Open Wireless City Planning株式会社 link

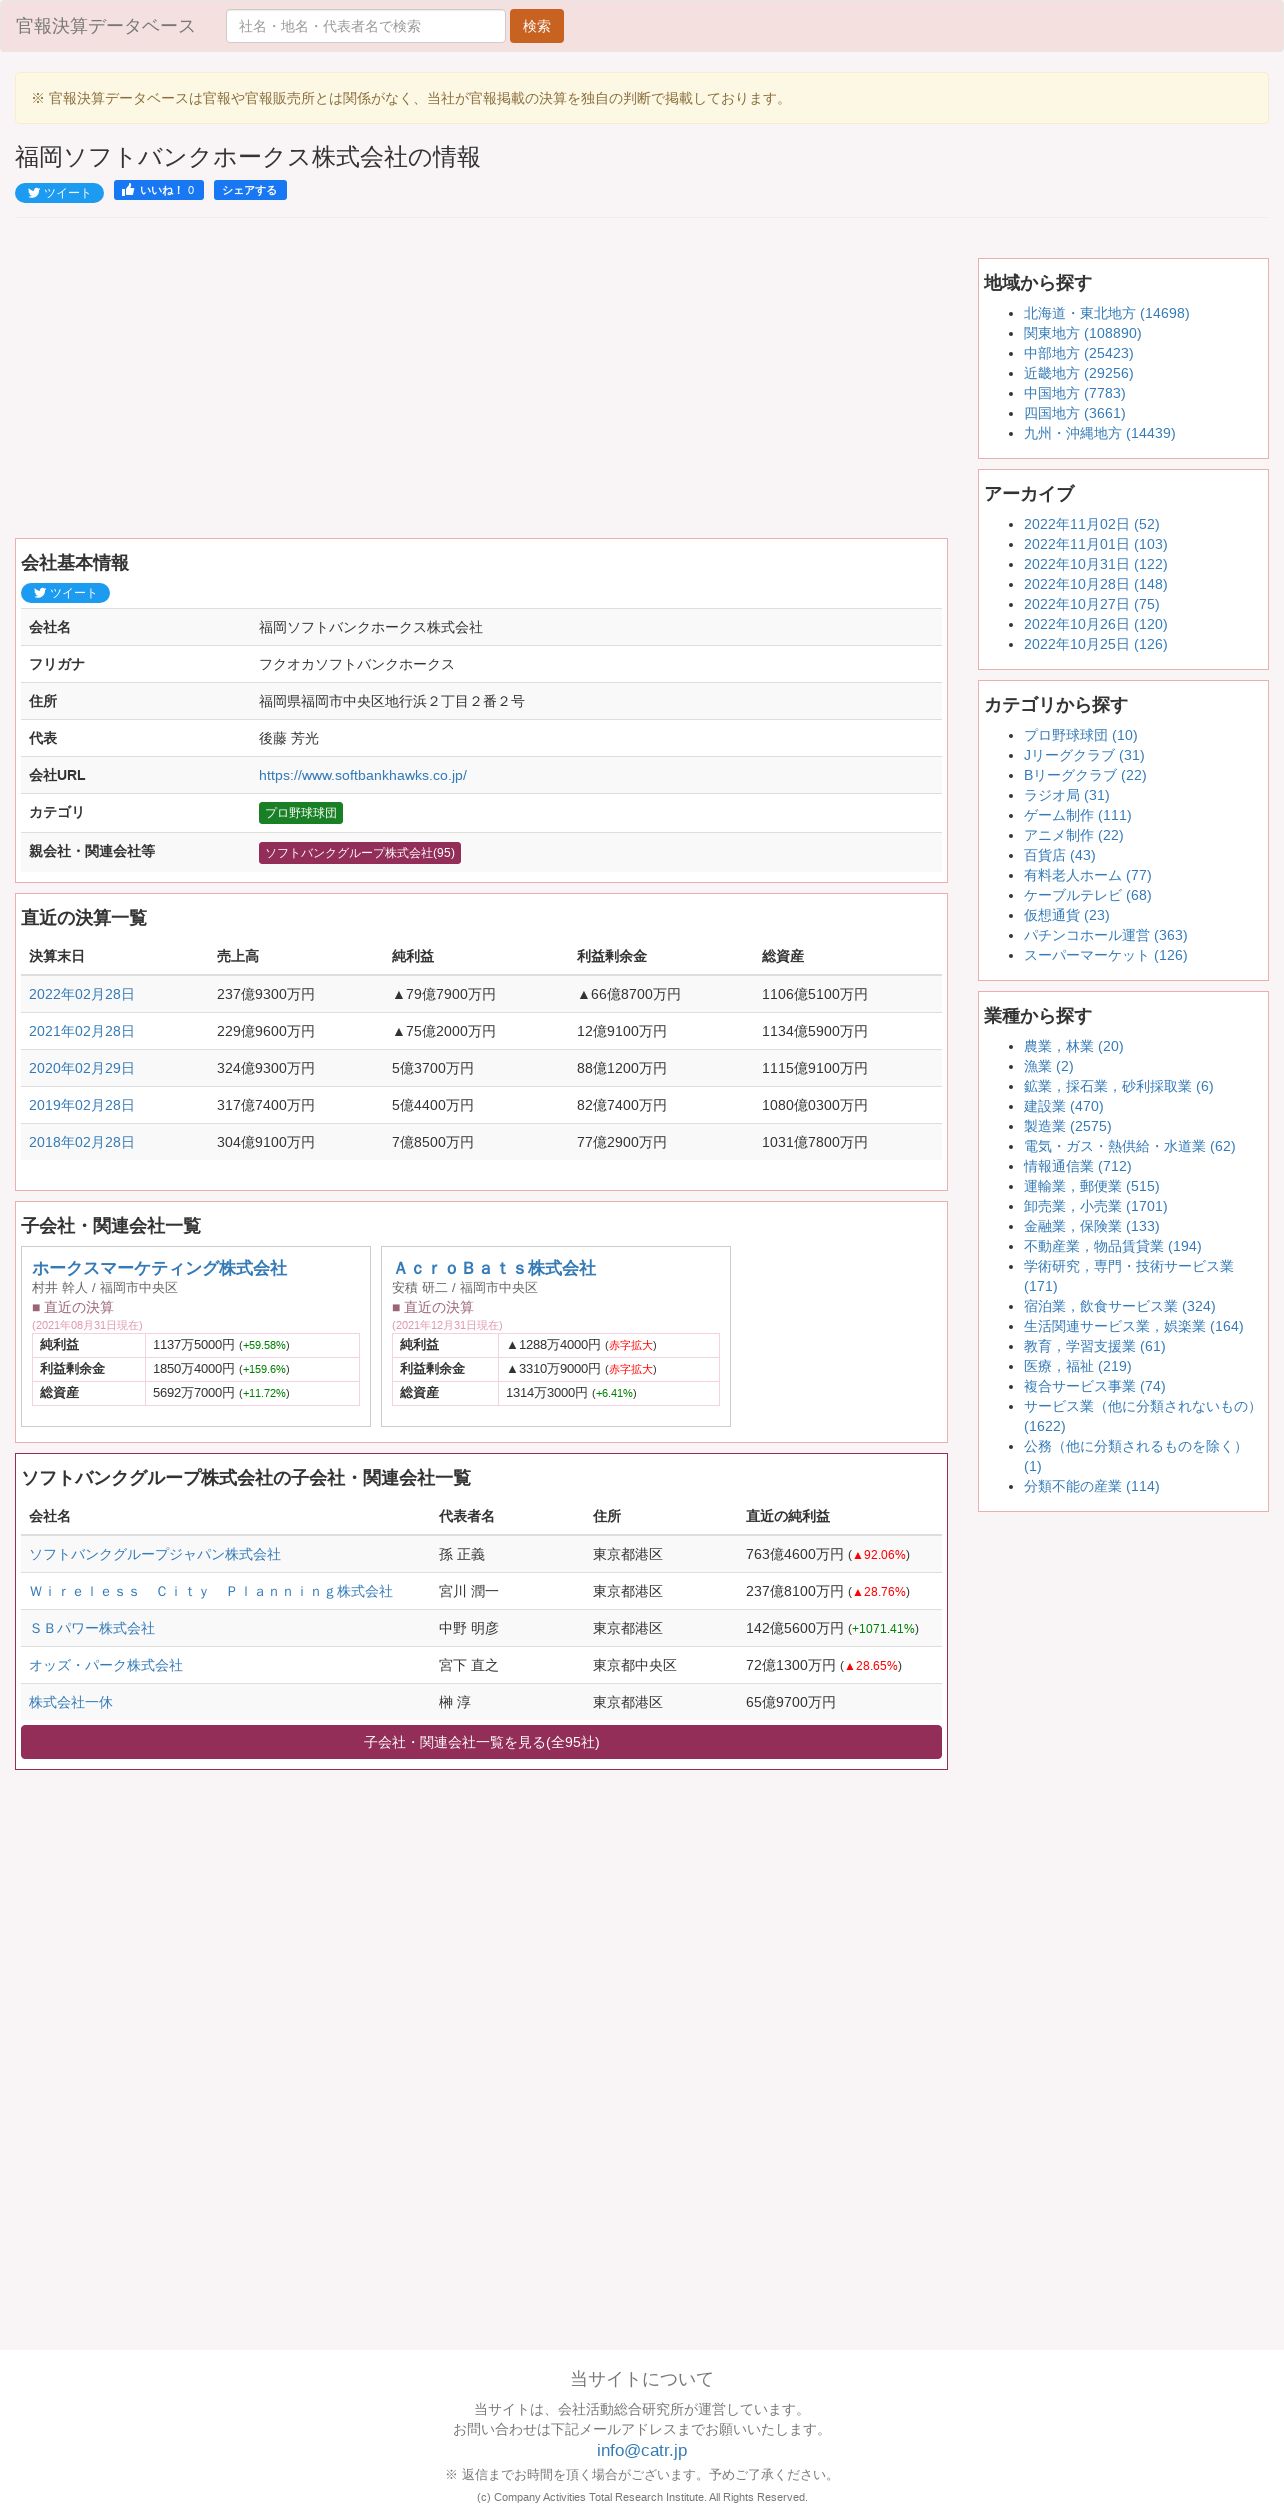[x=211, y=1591]
